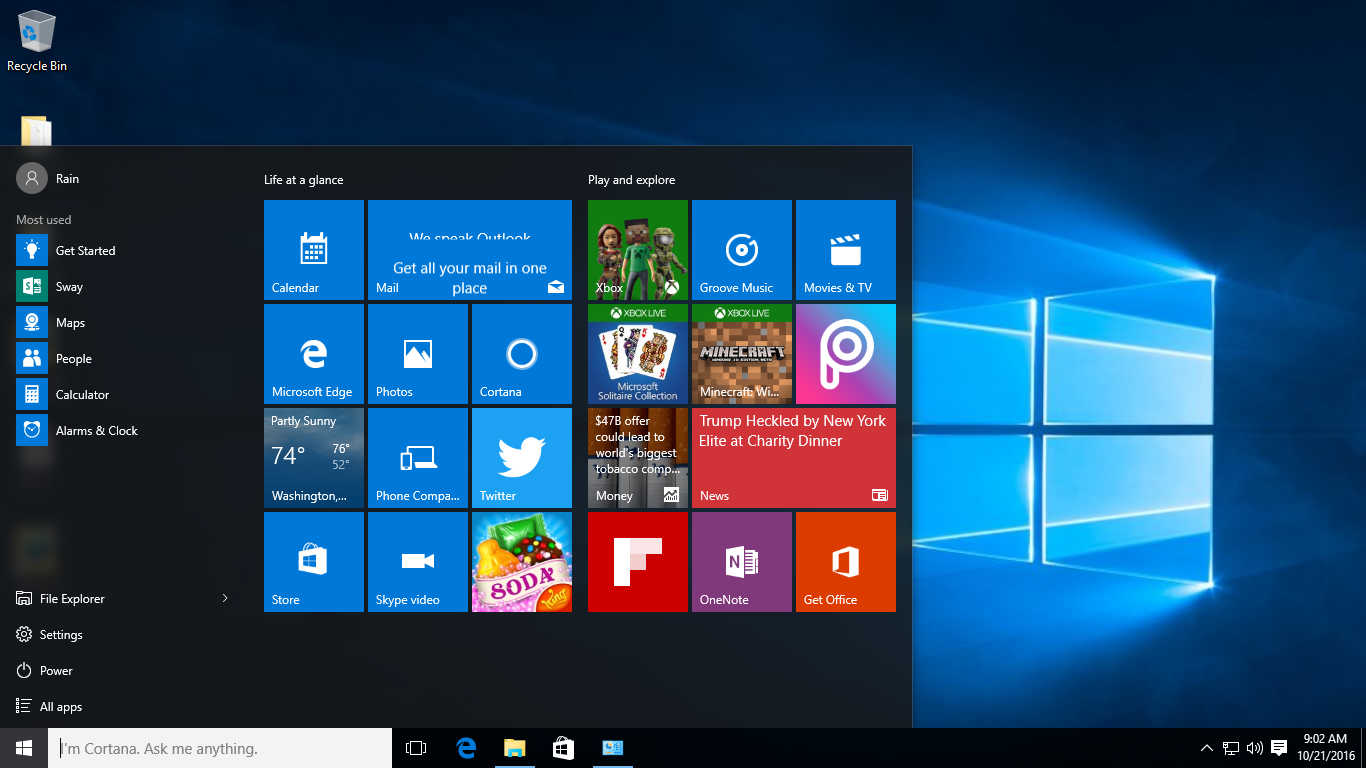Click the network icon in system tray
This screenshot has height=768, width=1366.
coord(1231,748)
